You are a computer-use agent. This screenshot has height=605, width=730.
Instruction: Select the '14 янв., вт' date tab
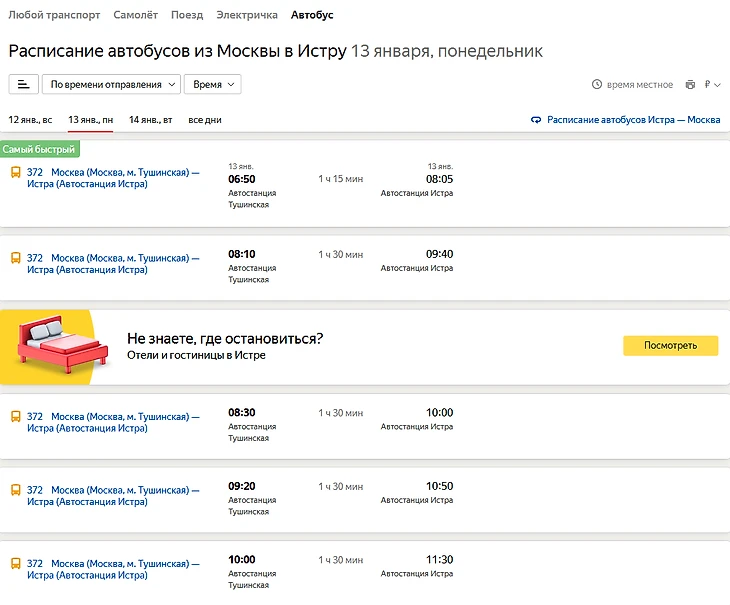click(151, 120)
